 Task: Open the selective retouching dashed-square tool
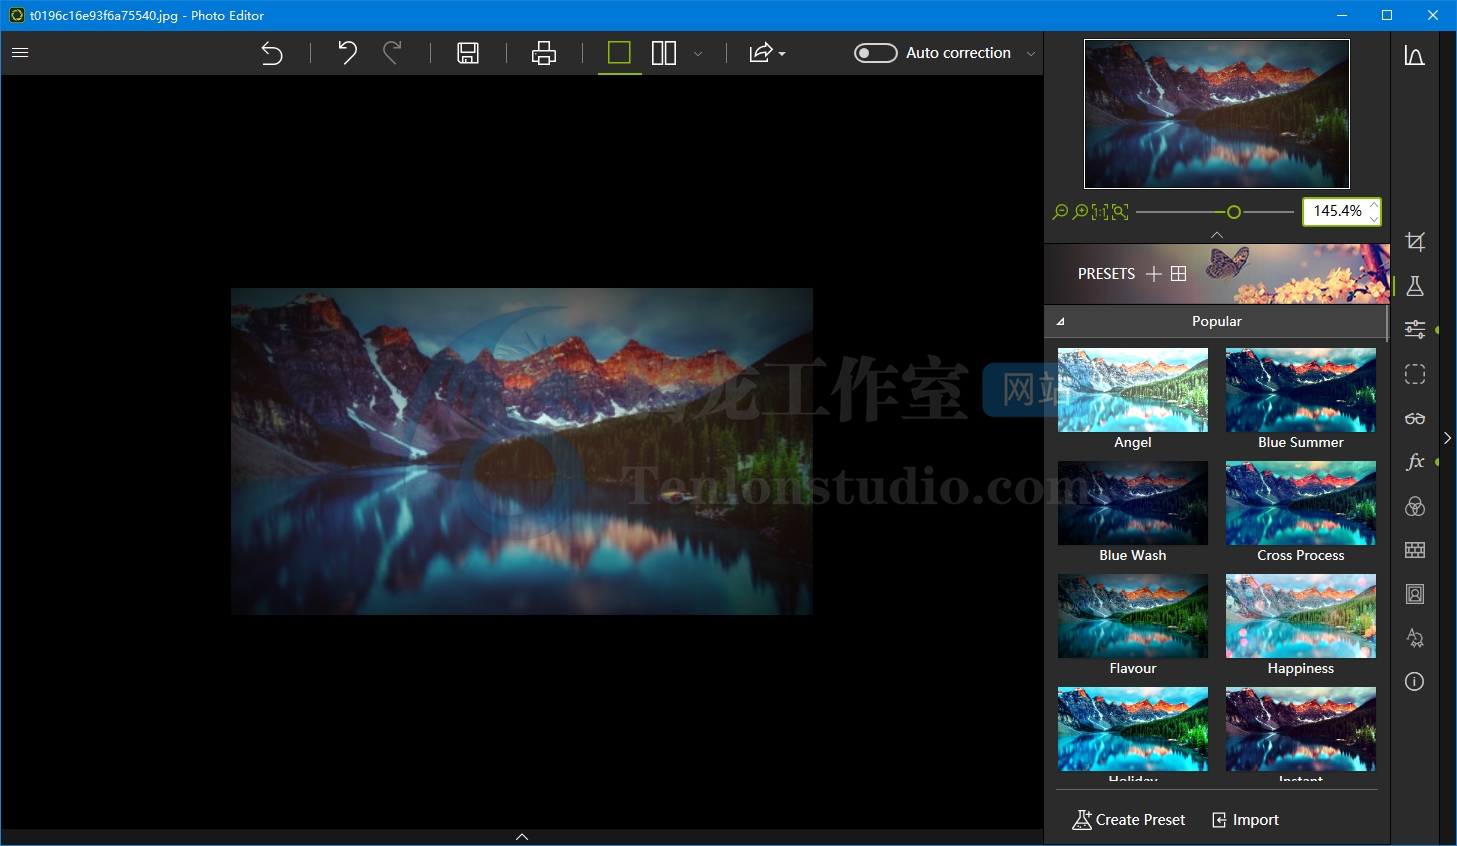[x=1415, y=374]
